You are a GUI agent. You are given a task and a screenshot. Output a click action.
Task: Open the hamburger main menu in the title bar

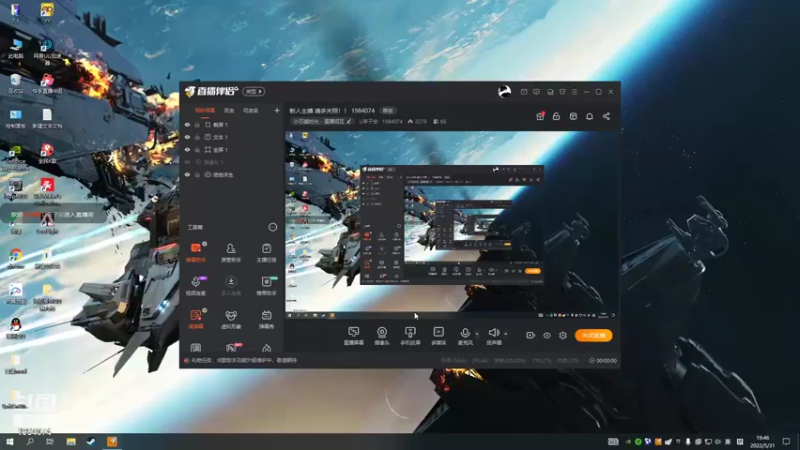click(574, 92)
